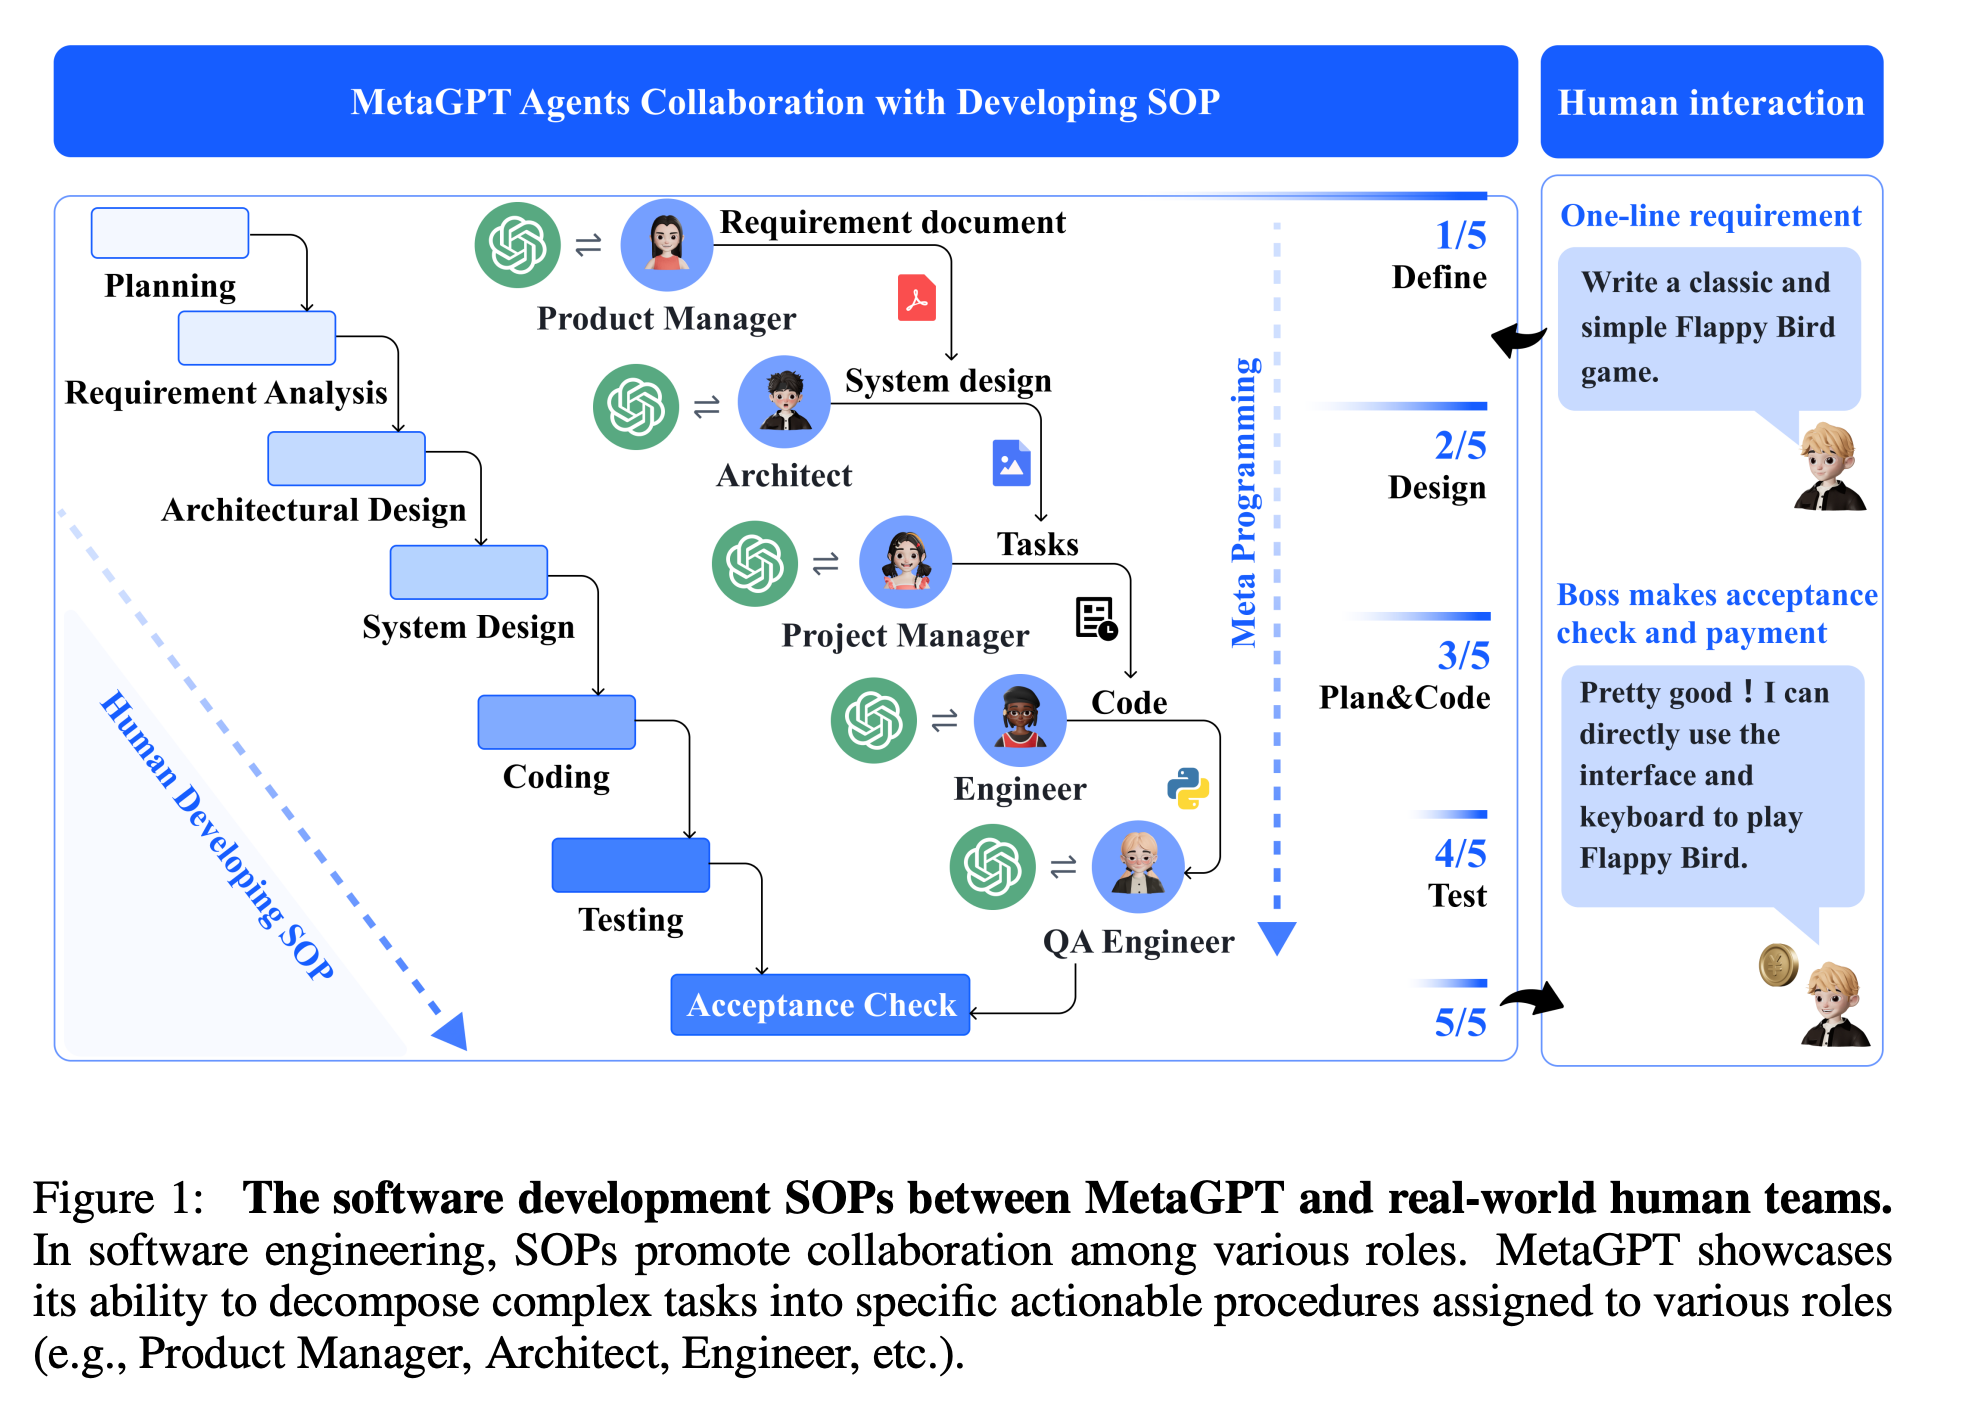The image size is (1972, 1418).
Task: Click the Product Manager avatar
Action: [666, 244]
